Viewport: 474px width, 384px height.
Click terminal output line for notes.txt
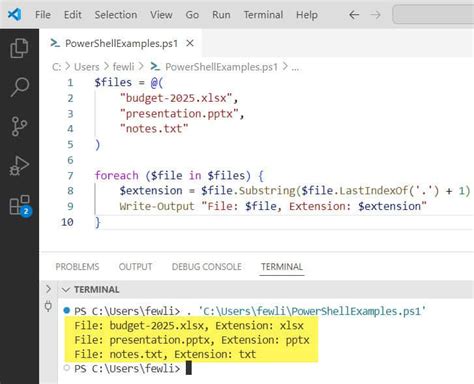tap(165, 354)
